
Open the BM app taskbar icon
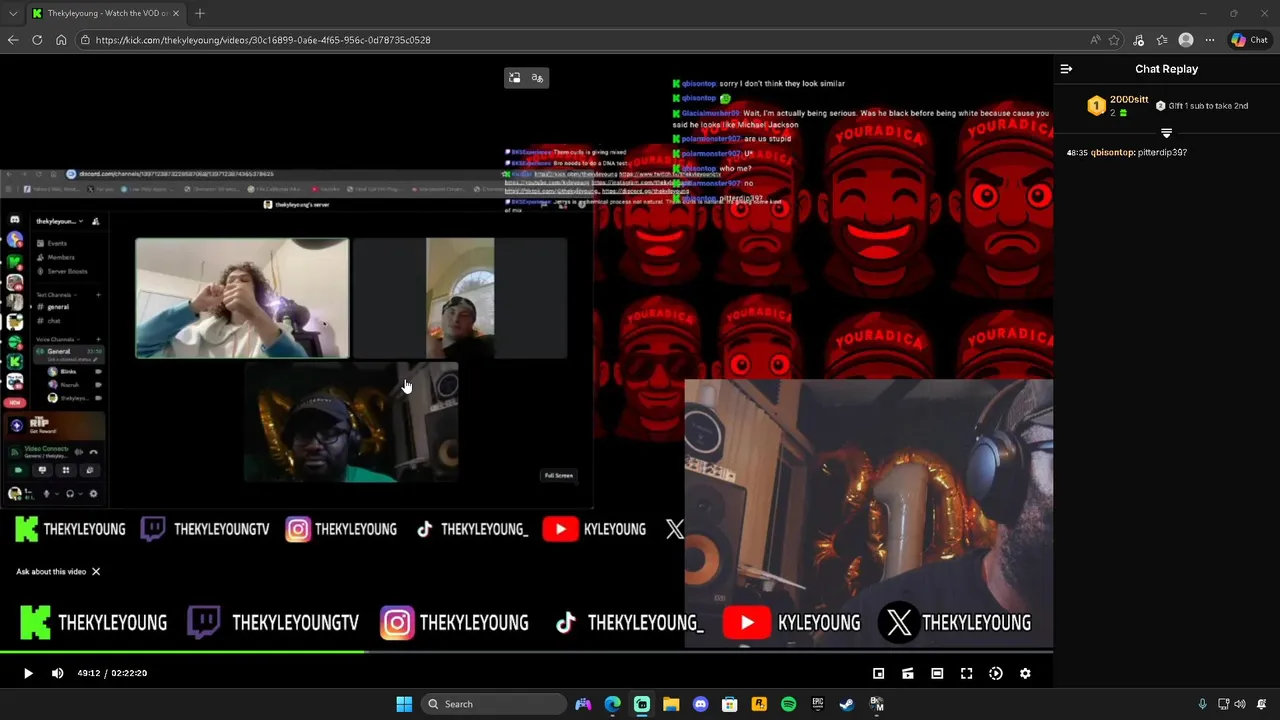point(877,704)
